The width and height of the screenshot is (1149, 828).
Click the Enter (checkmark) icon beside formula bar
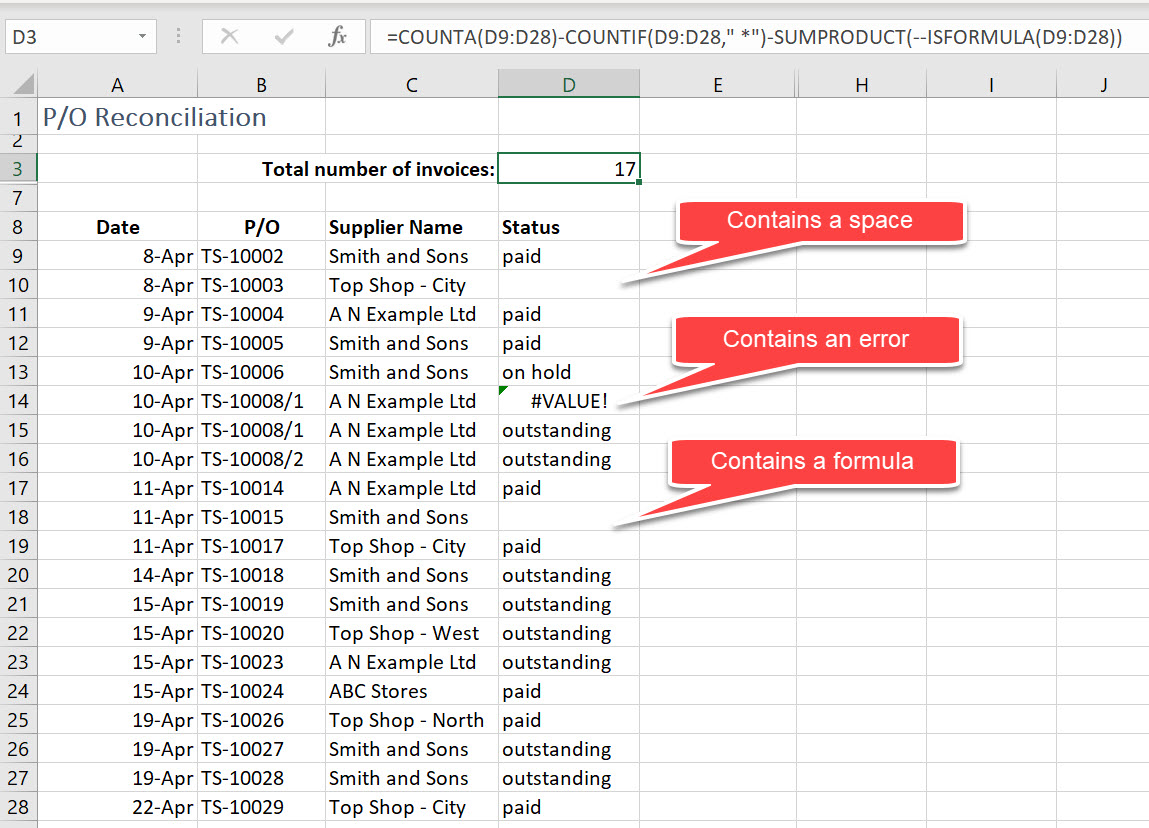coord(284,36)
